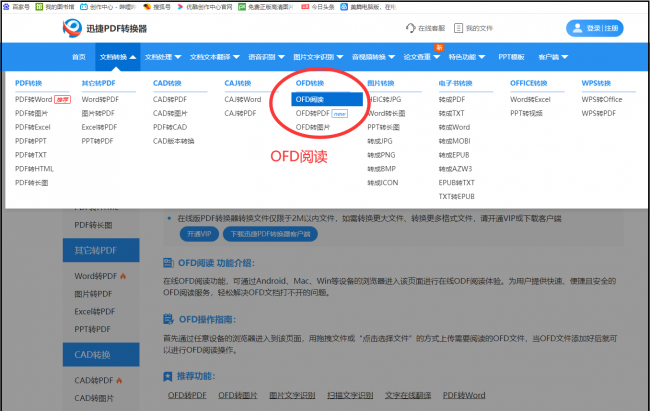Image resolution: width=650 pixels, height=411 pixels.
Task: Expand the 文档处理 dropdown
Action: (x=163, y=57)
